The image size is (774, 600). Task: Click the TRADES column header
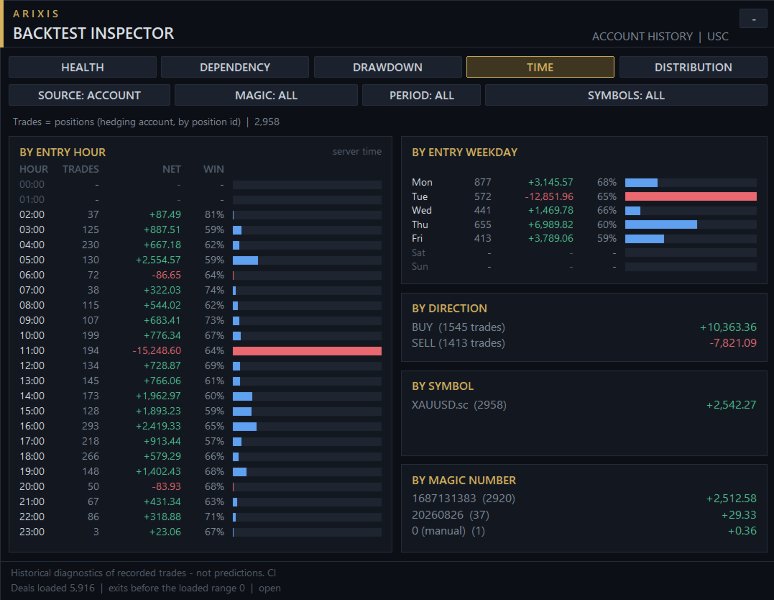click(x=80, y=169)
